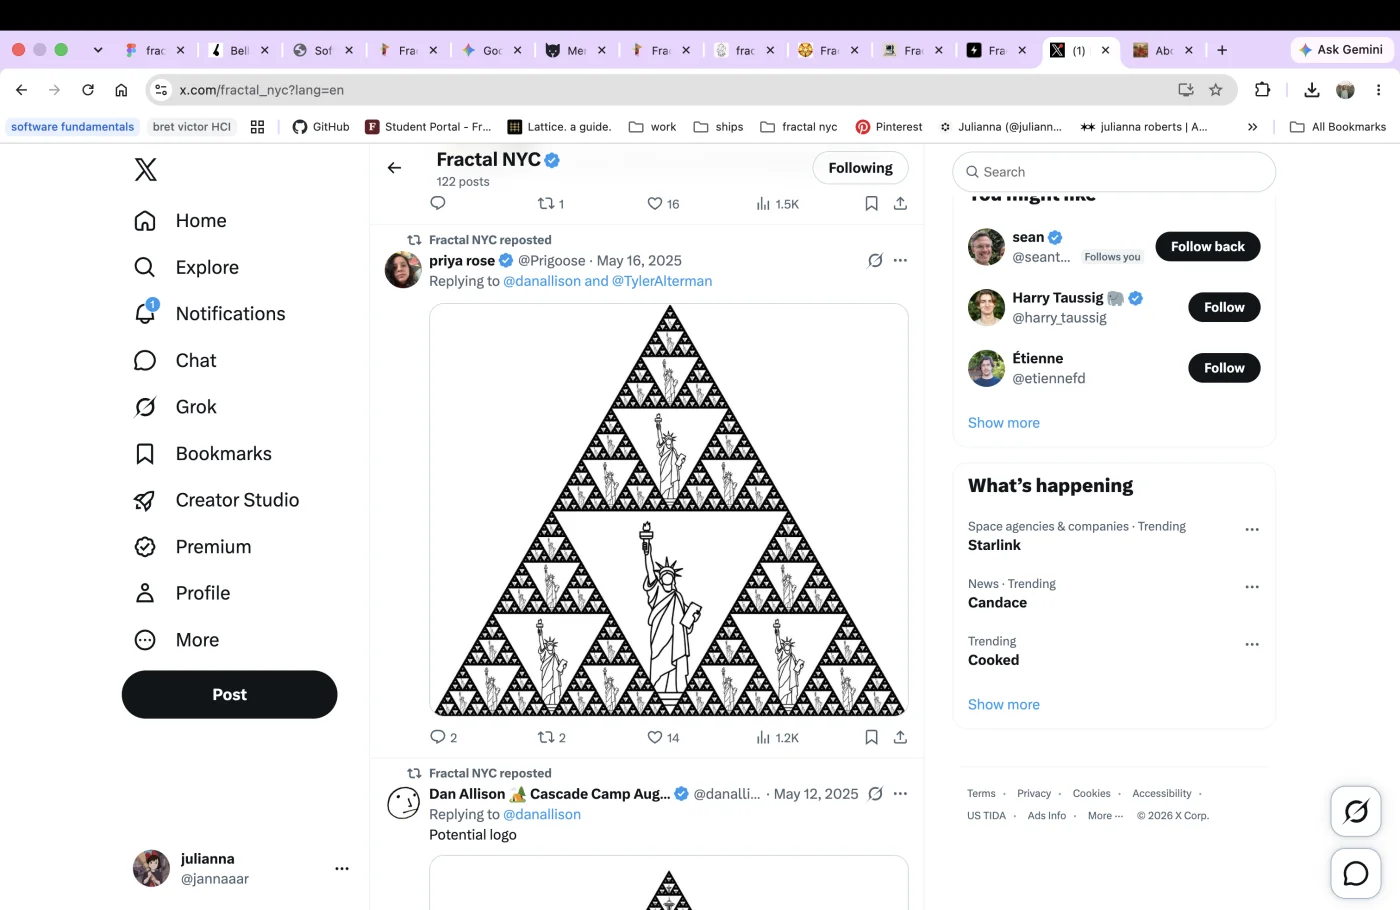
Task: Open the Sierpinski Statue of Liberty image
Action: (x=669, y=510)
